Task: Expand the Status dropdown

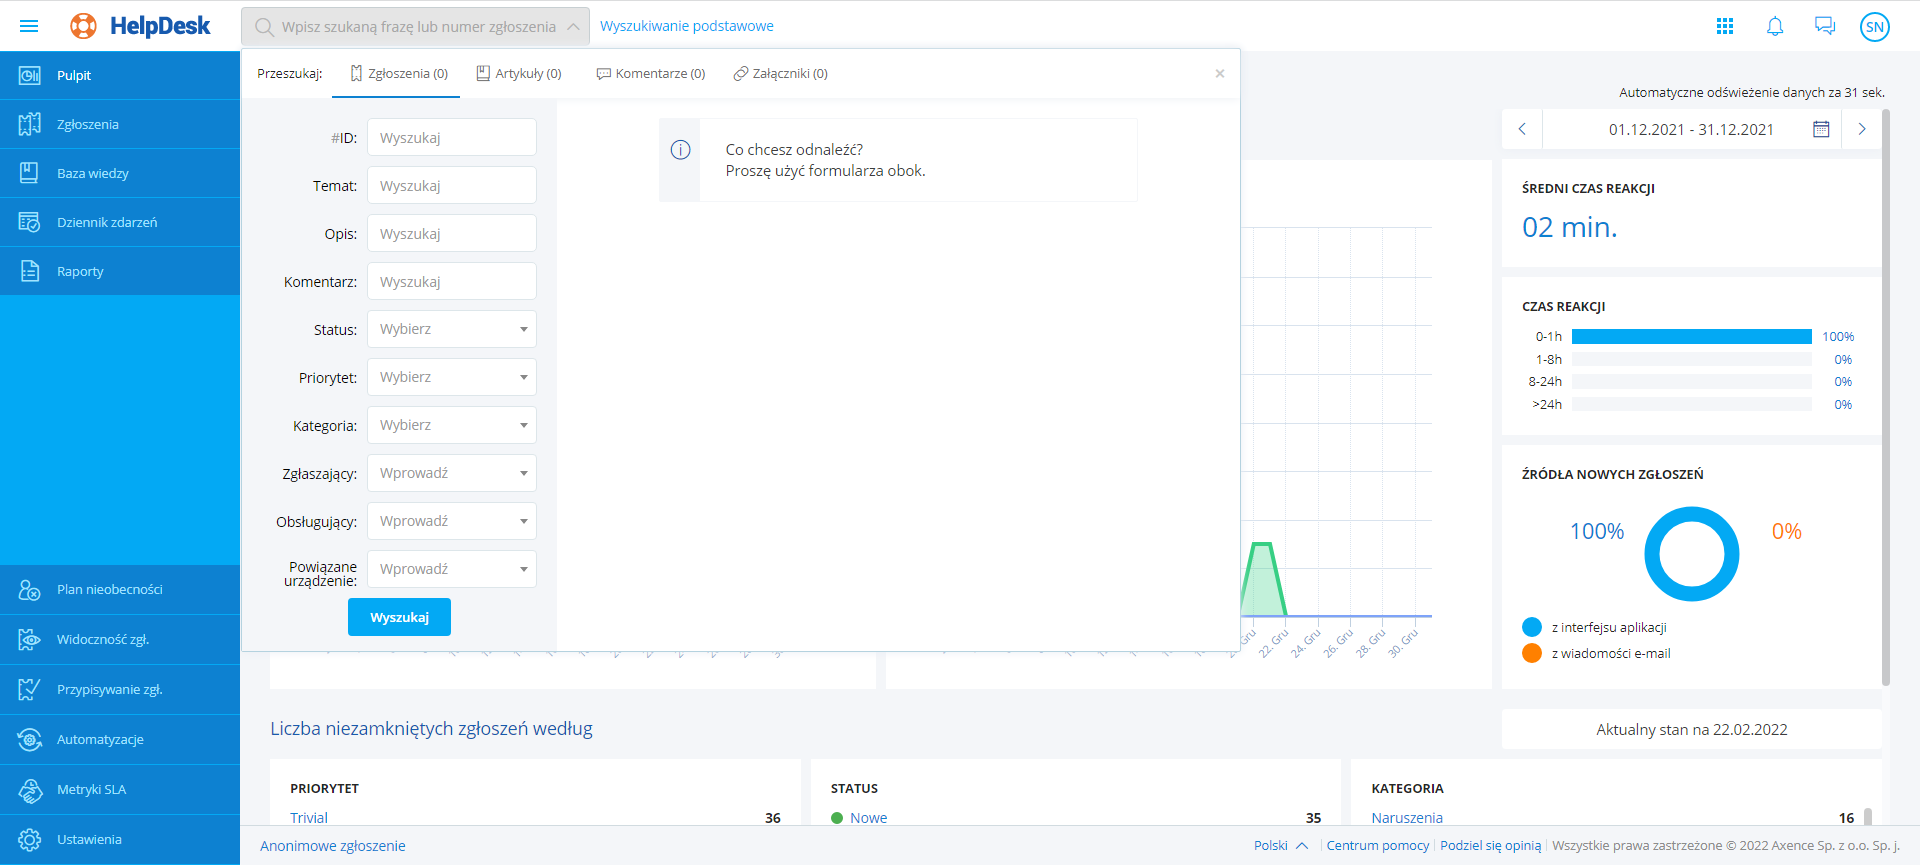Action: click(452, 329)
